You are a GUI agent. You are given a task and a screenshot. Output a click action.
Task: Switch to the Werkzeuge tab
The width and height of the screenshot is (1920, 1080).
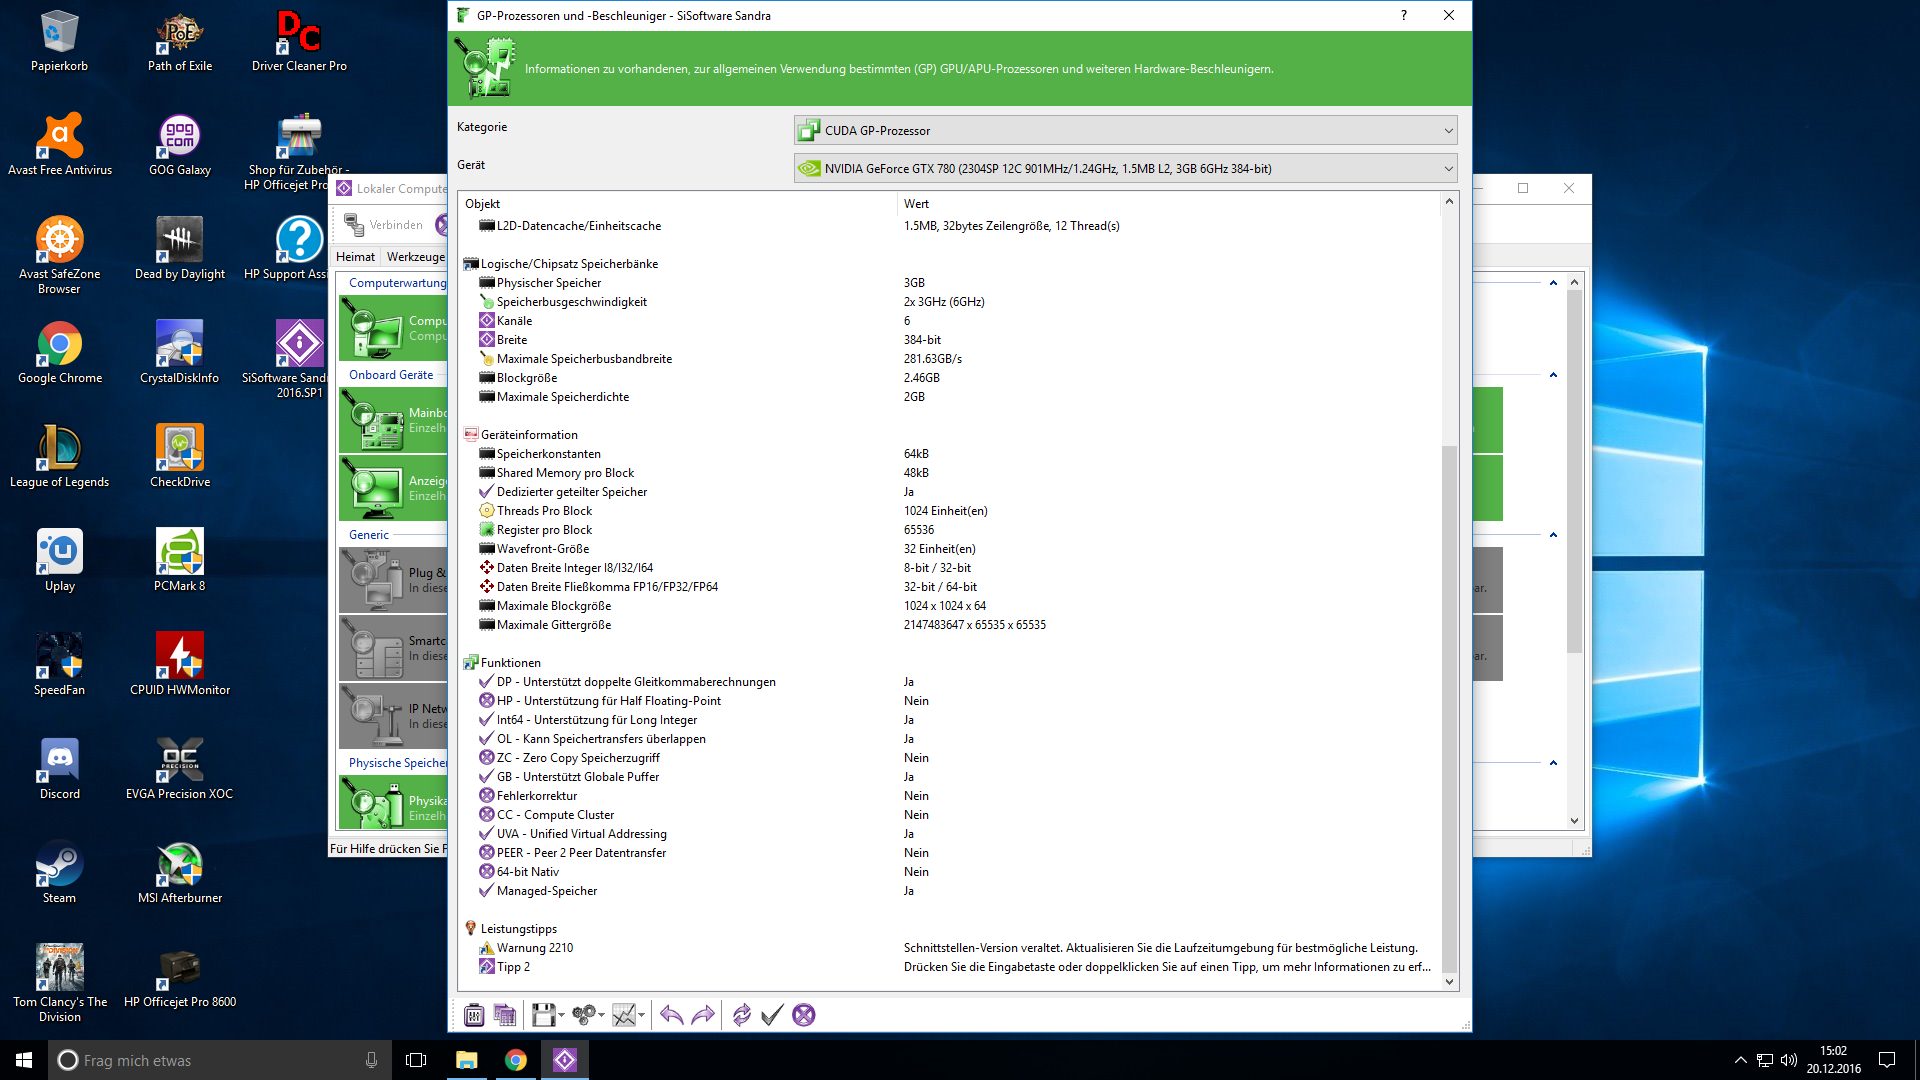tap(415, 257)
